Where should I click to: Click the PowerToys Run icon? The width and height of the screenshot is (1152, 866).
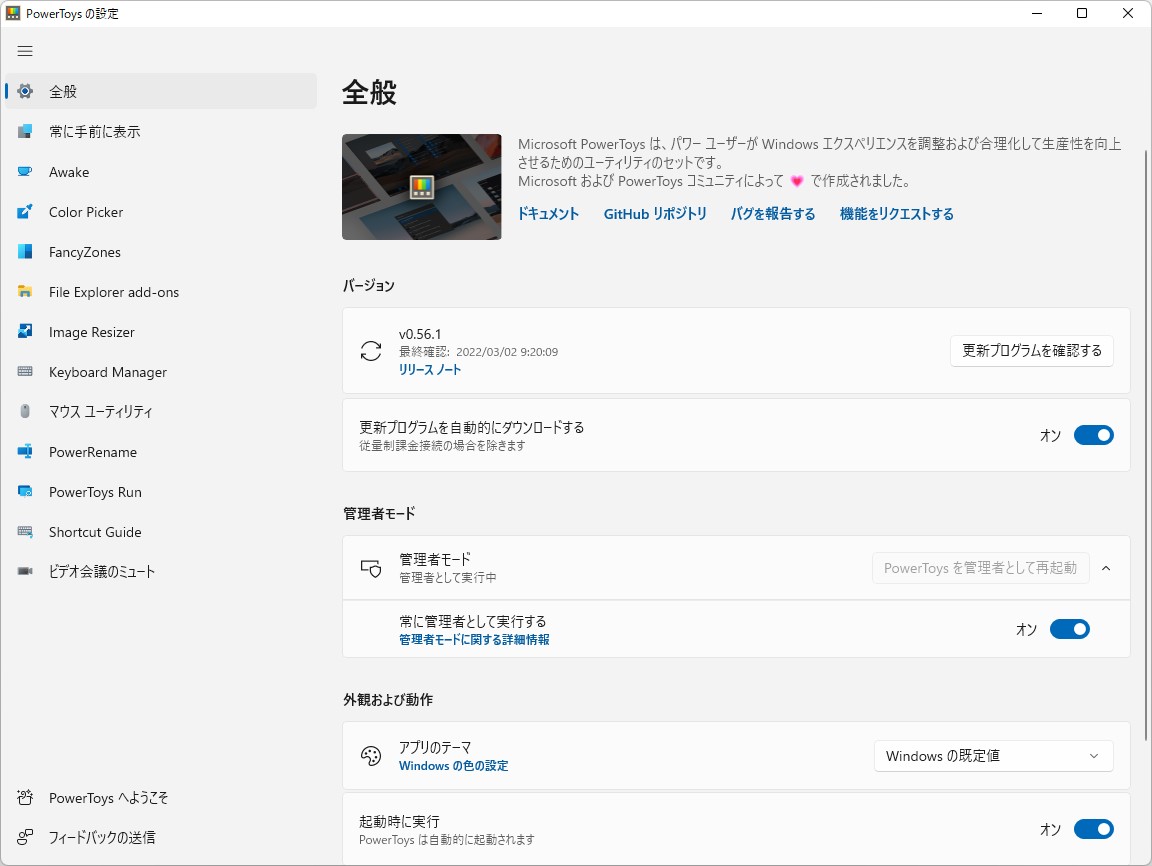(25, 491)
